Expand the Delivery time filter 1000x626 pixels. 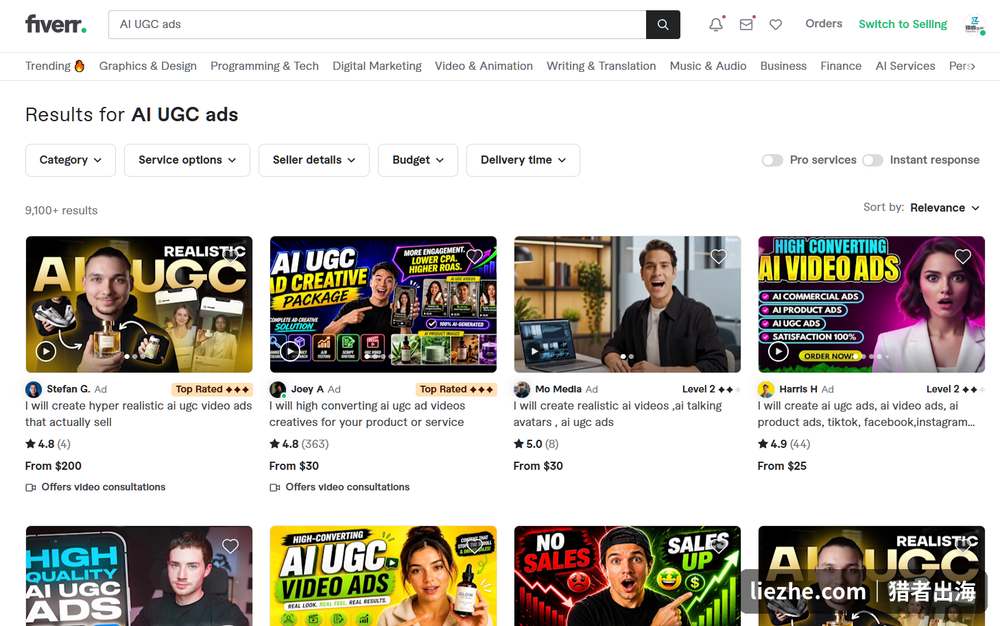coord(523,160)
